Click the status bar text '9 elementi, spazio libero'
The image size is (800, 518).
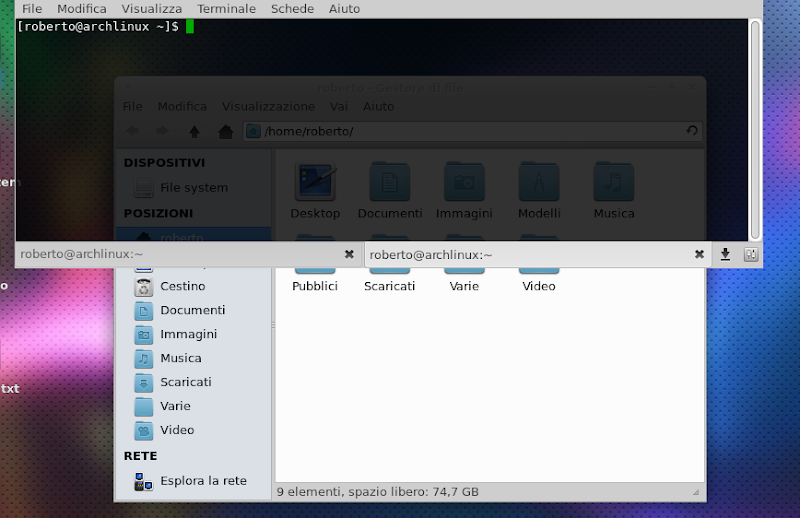click(x=378, y=492)
